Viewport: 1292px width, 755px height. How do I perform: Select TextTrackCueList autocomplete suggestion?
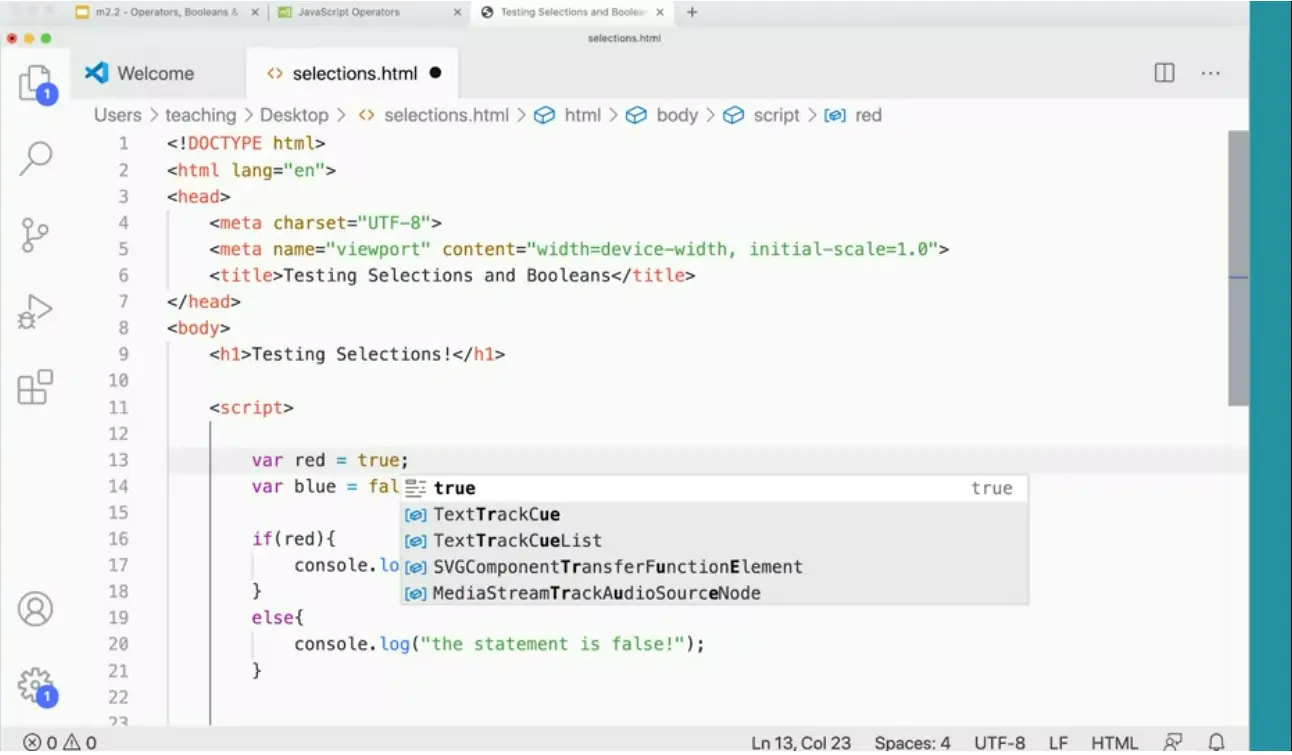pyautogui.click(x=715, y=540)
